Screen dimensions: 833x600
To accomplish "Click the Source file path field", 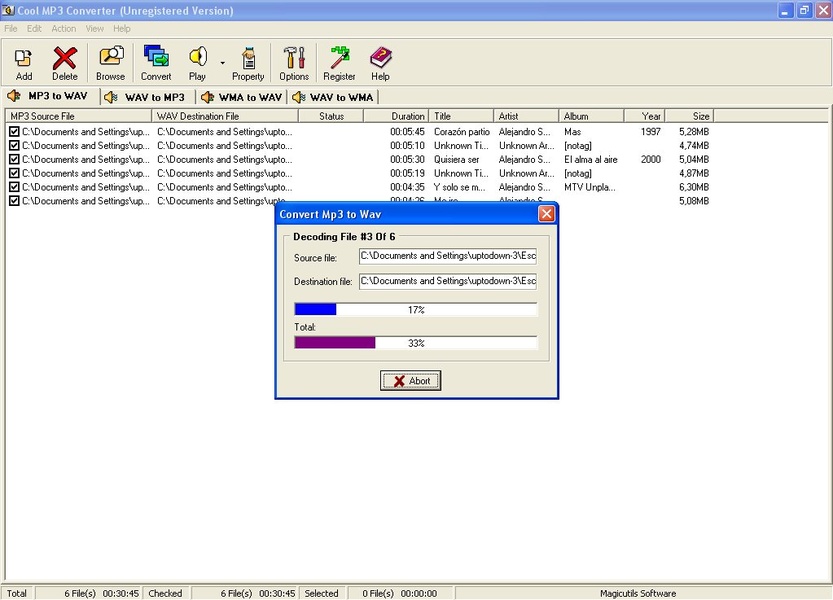I will [447, 257].
